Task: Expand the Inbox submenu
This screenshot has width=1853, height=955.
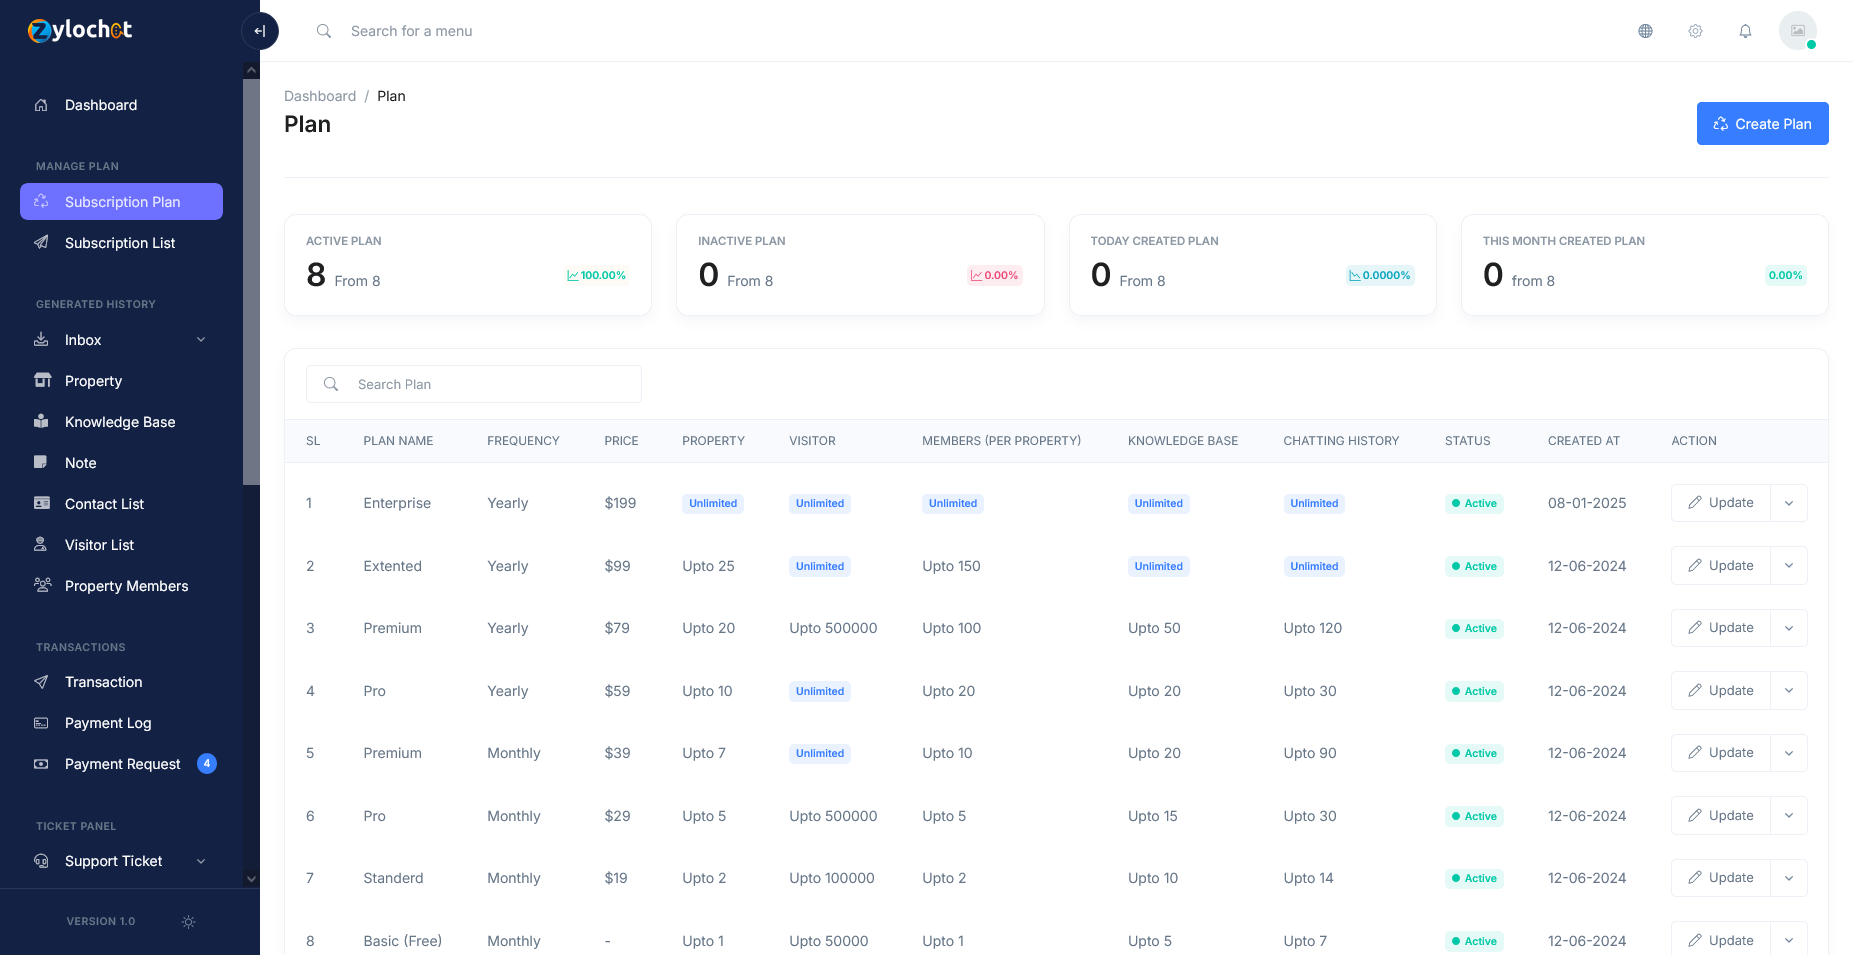Action: coord(121,340)
